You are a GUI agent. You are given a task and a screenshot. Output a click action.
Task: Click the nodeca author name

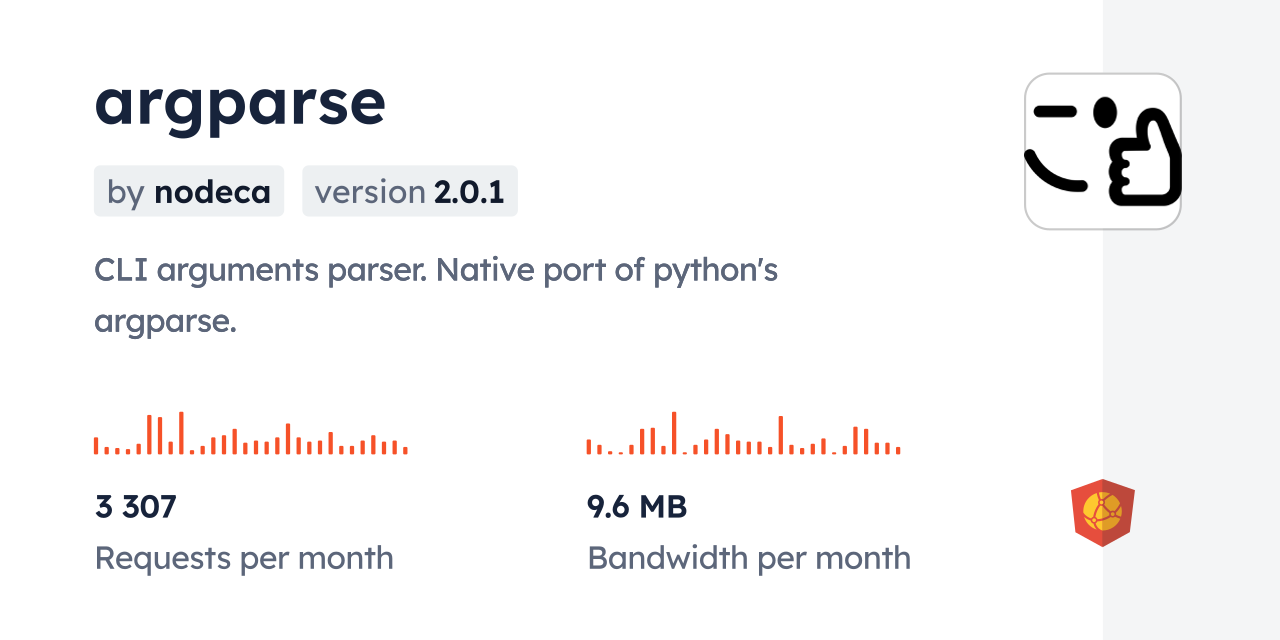click(212, 192)
